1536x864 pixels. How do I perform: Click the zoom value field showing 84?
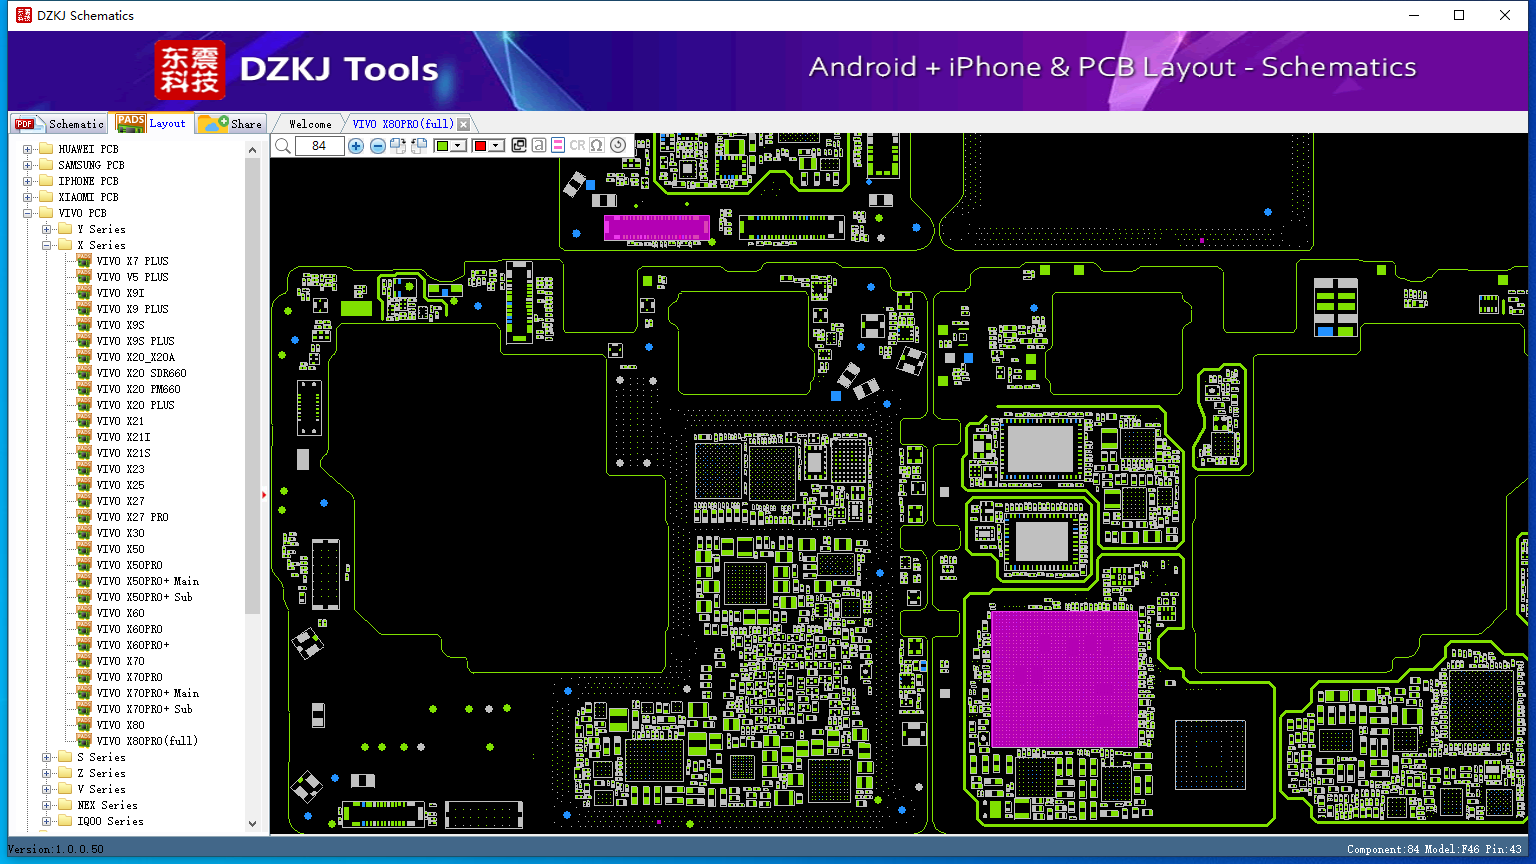point(319,146)
